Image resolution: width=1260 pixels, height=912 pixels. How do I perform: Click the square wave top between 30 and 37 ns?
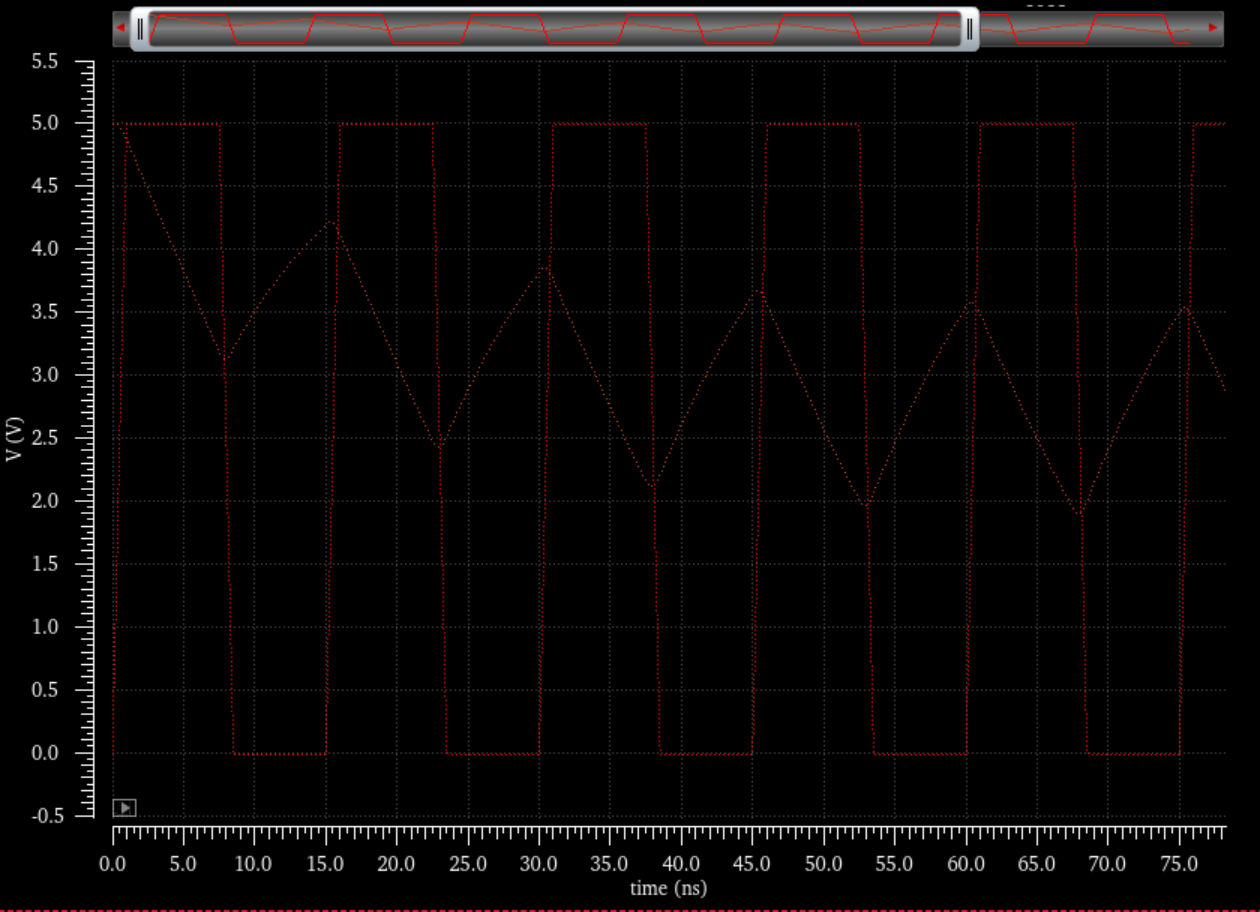tap(600, 124)
